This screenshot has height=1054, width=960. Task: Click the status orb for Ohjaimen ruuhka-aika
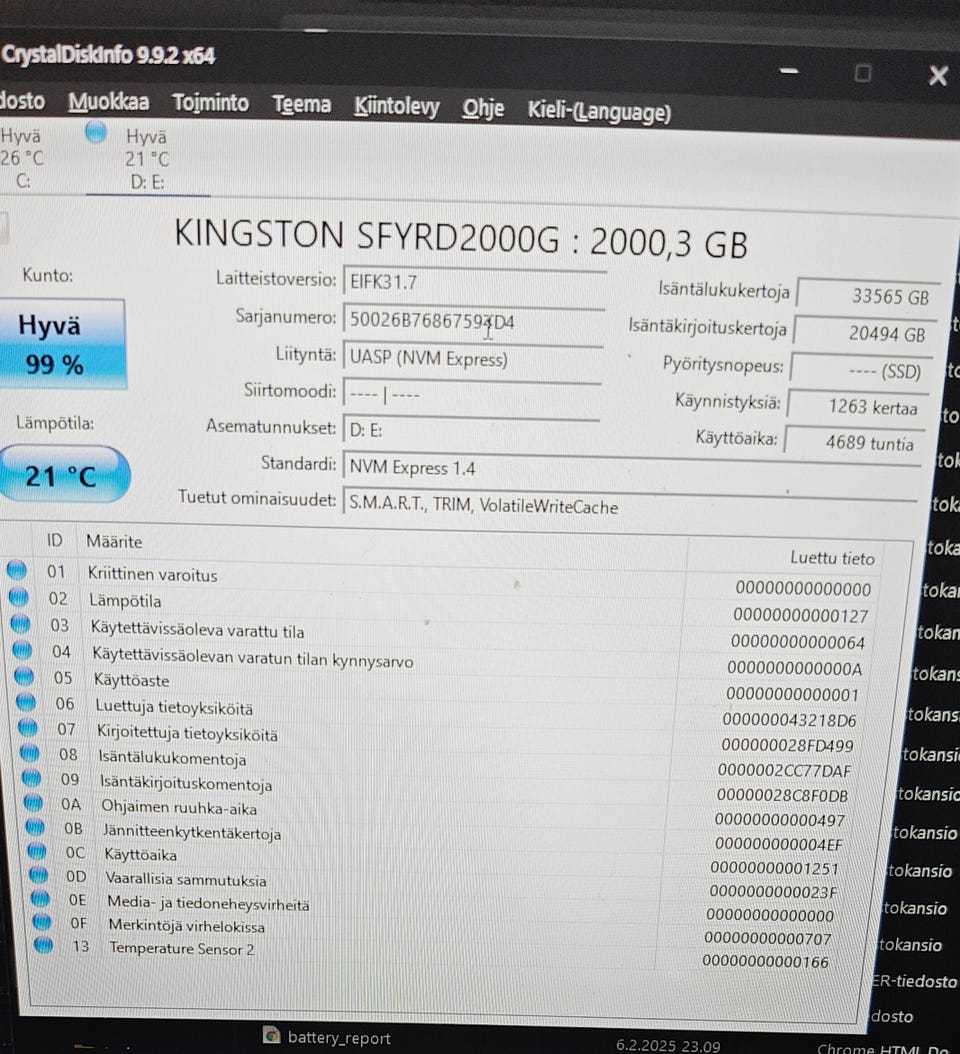click(x=34, y=803)
